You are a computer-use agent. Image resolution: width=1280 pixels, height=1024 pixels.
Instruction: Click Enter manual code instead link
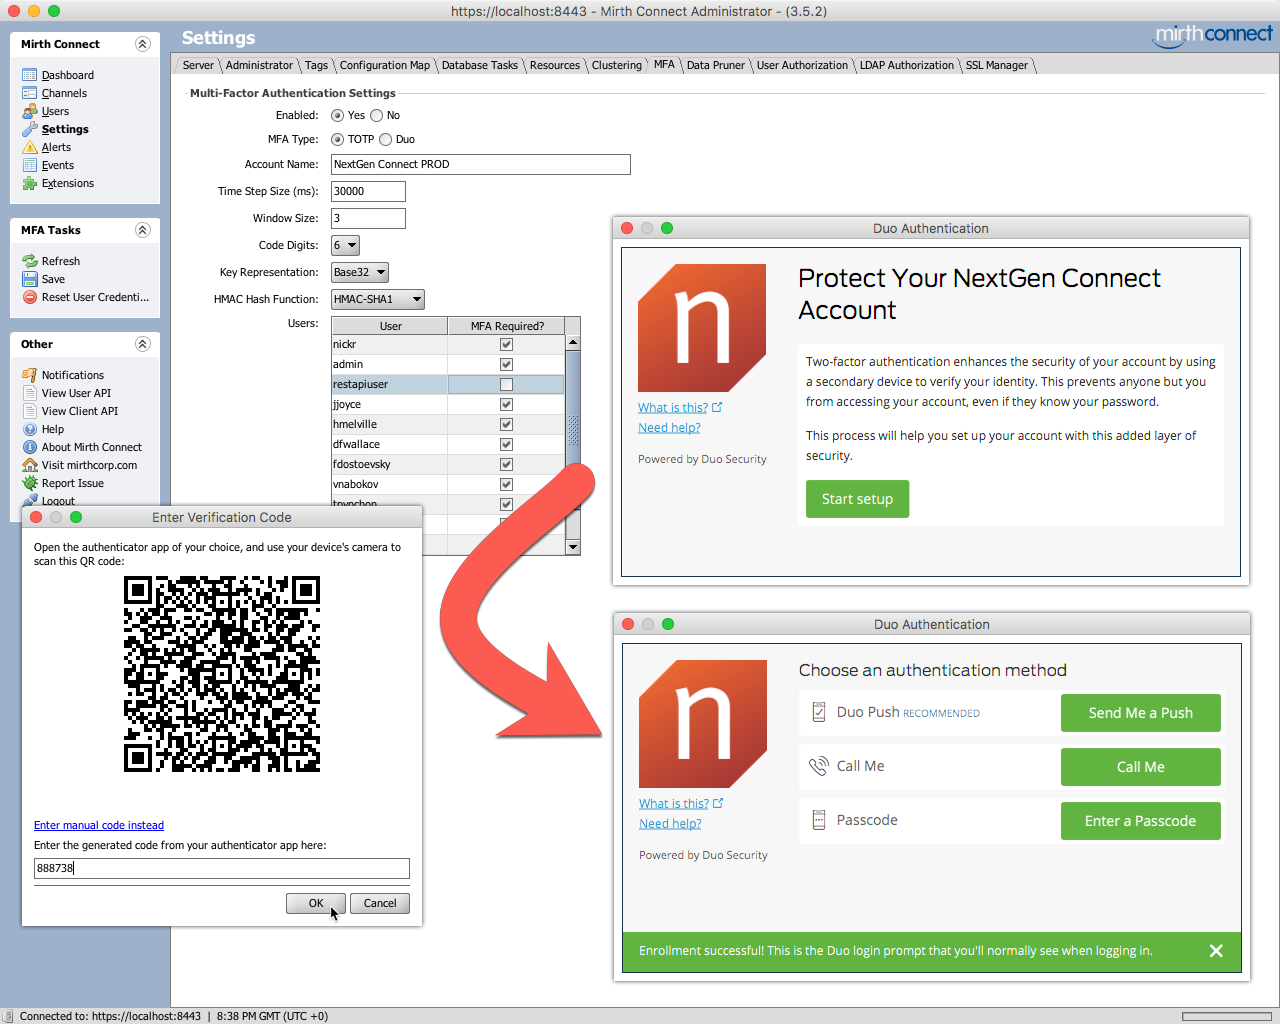99,825
